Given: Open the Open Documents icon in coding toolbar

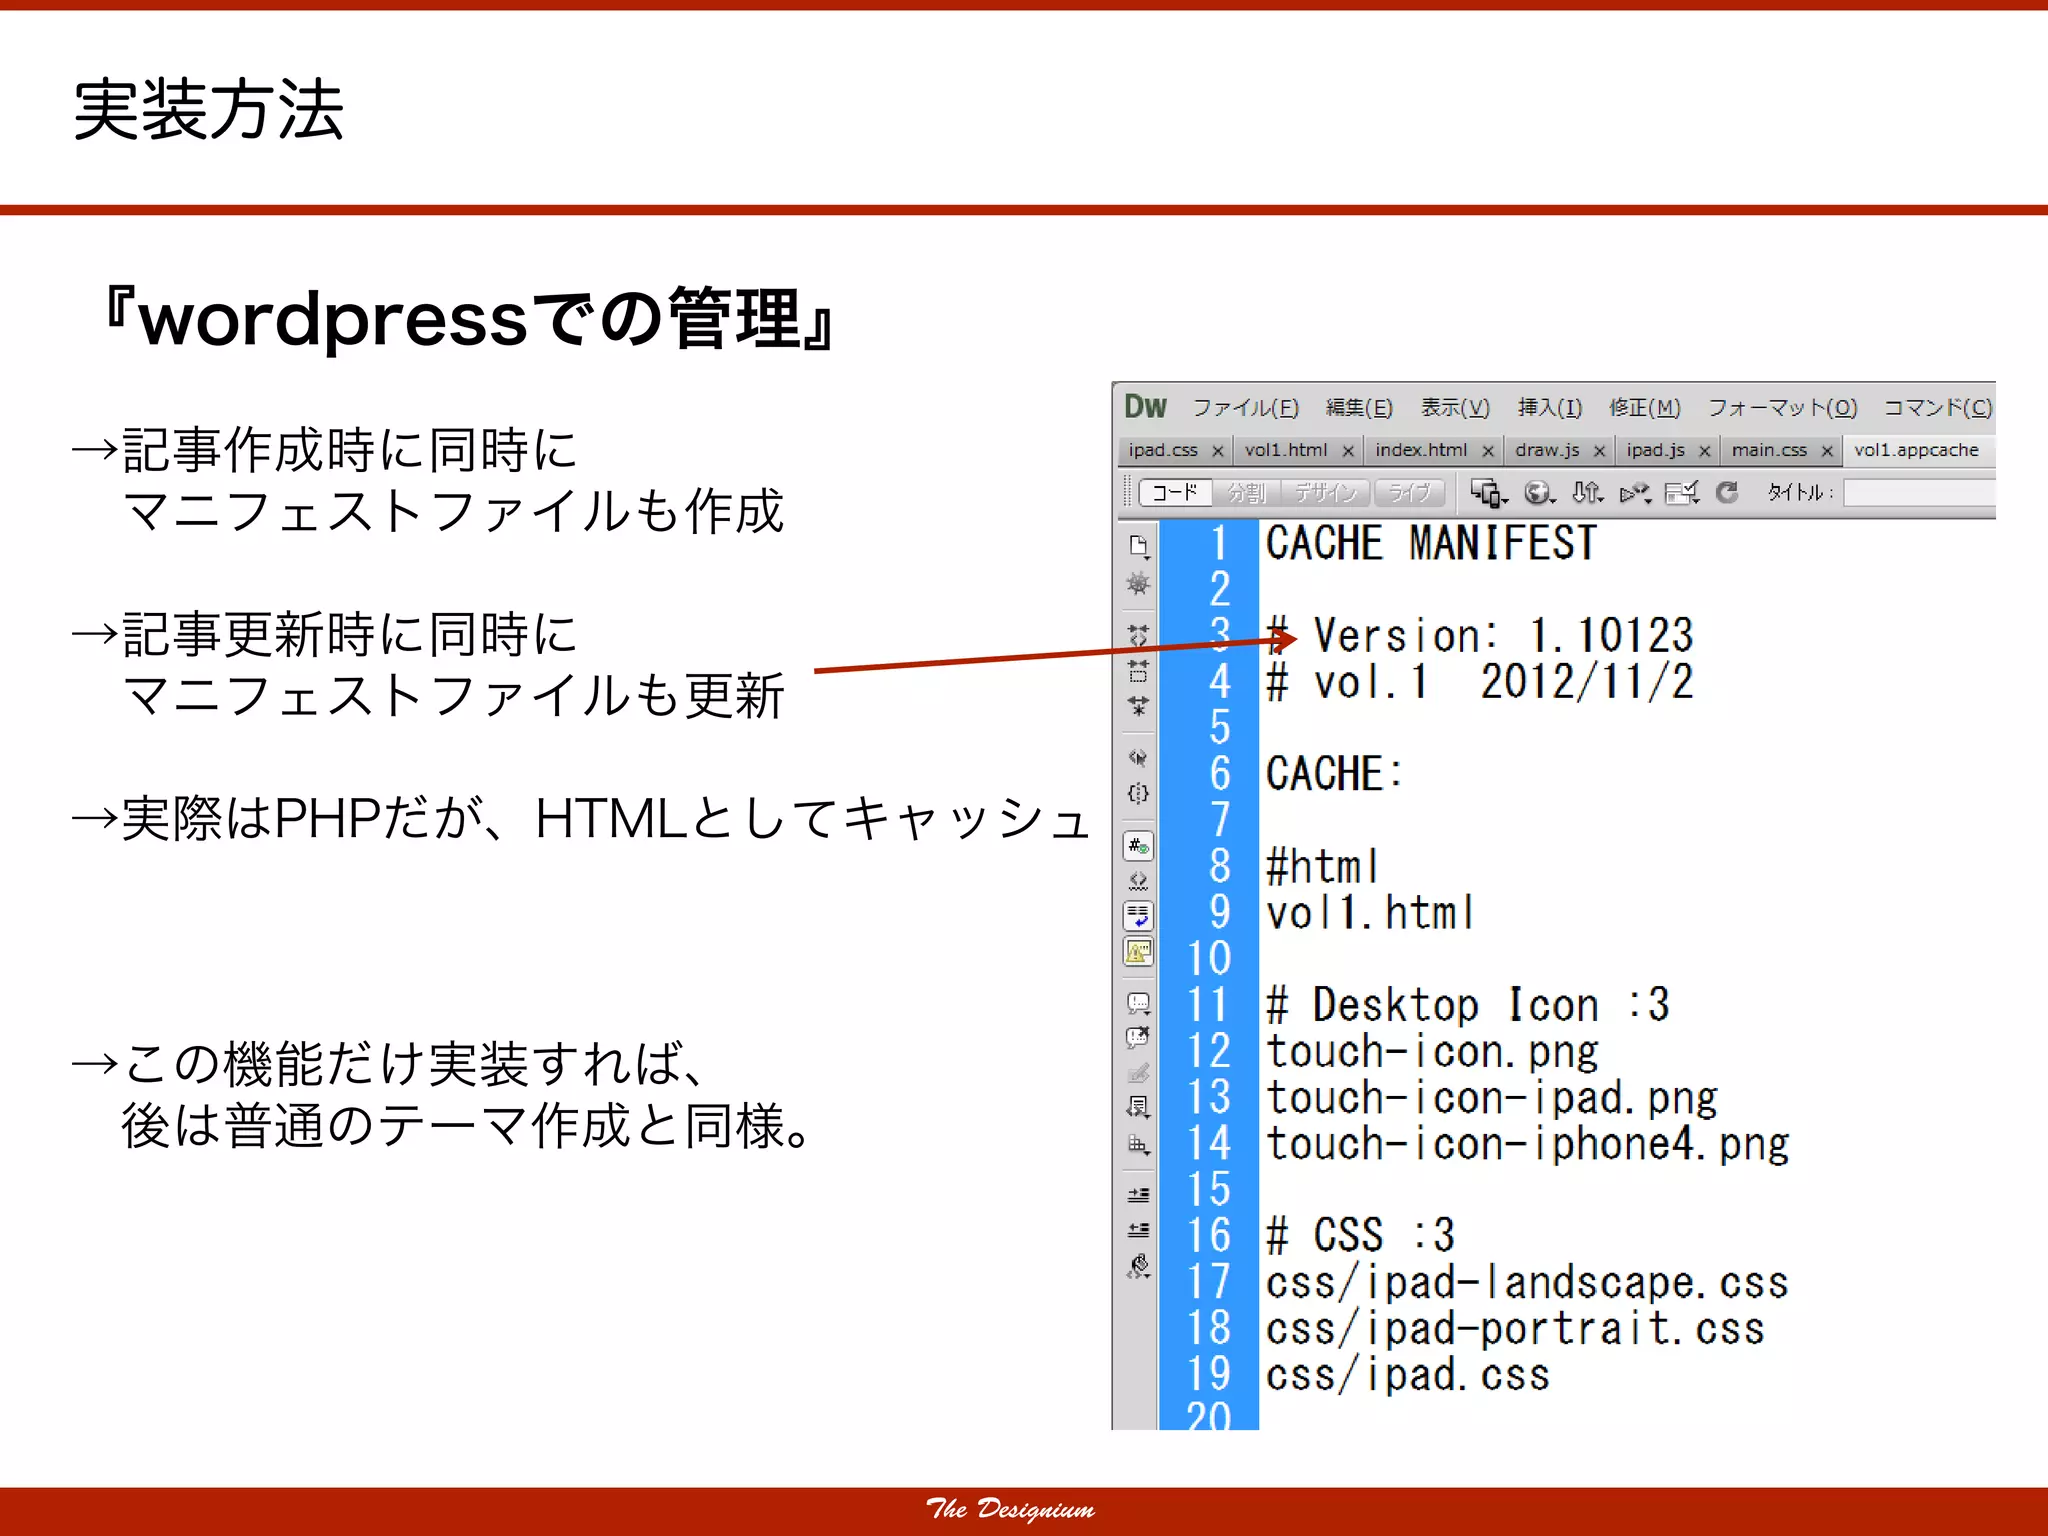Looking at the screenshot, I should (x=1138, y=546).
